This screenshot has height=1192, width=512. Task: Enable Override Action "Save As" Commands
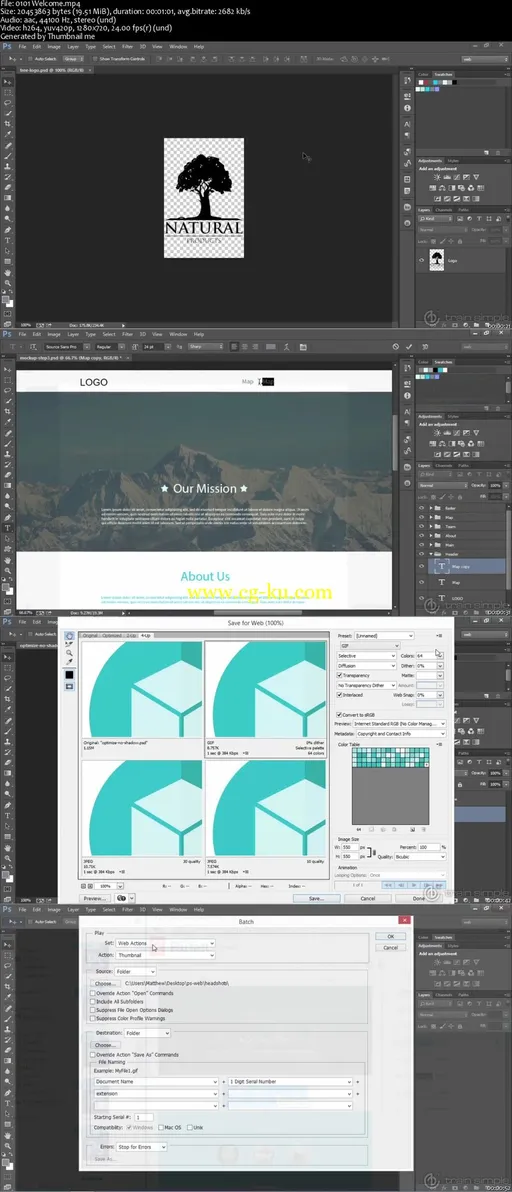(x=93, y=1054)
